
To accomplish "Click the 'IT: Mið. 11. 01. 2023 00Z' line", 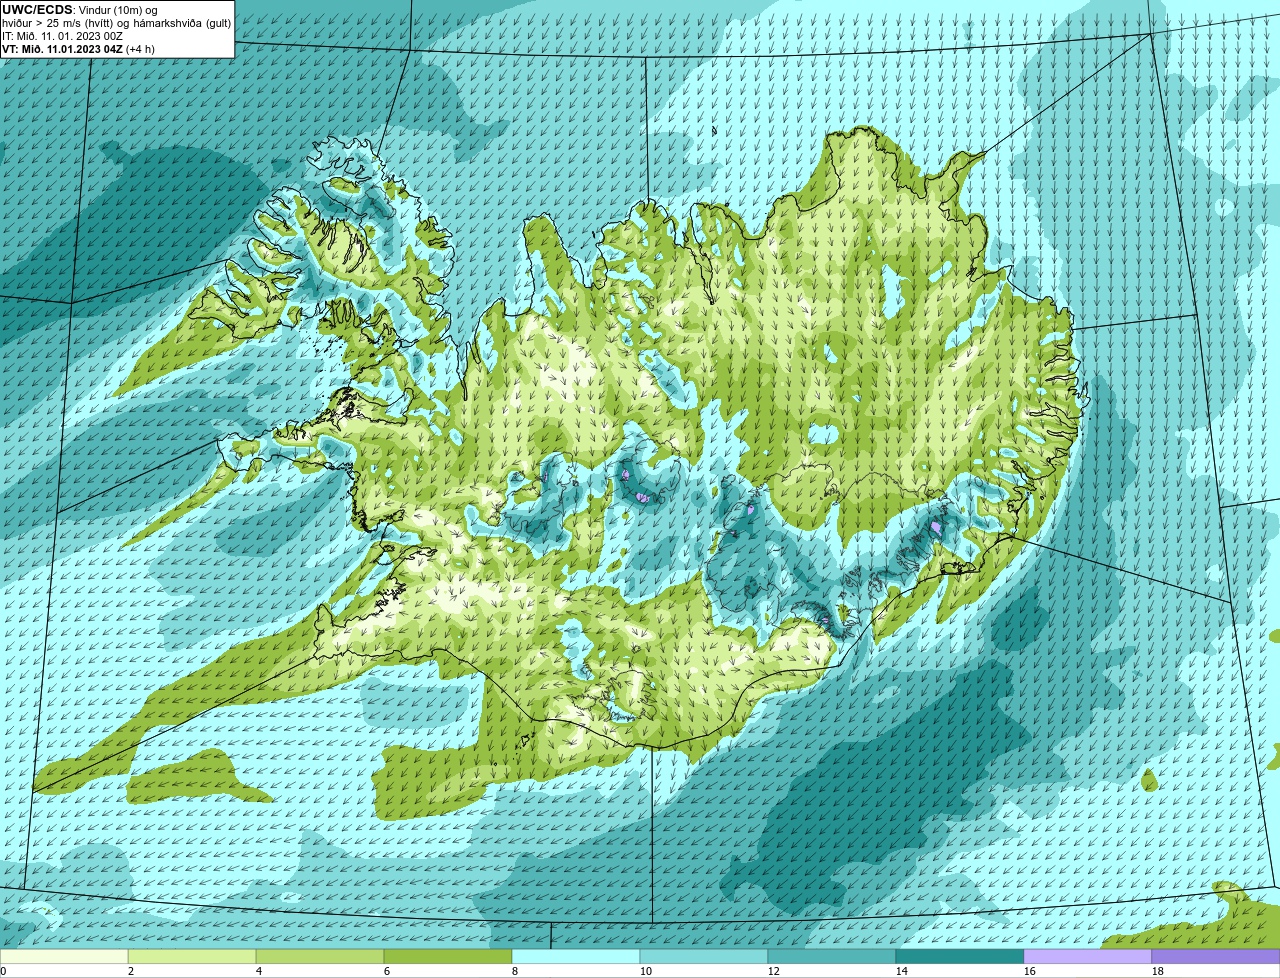I will click(x=62, y=36).
